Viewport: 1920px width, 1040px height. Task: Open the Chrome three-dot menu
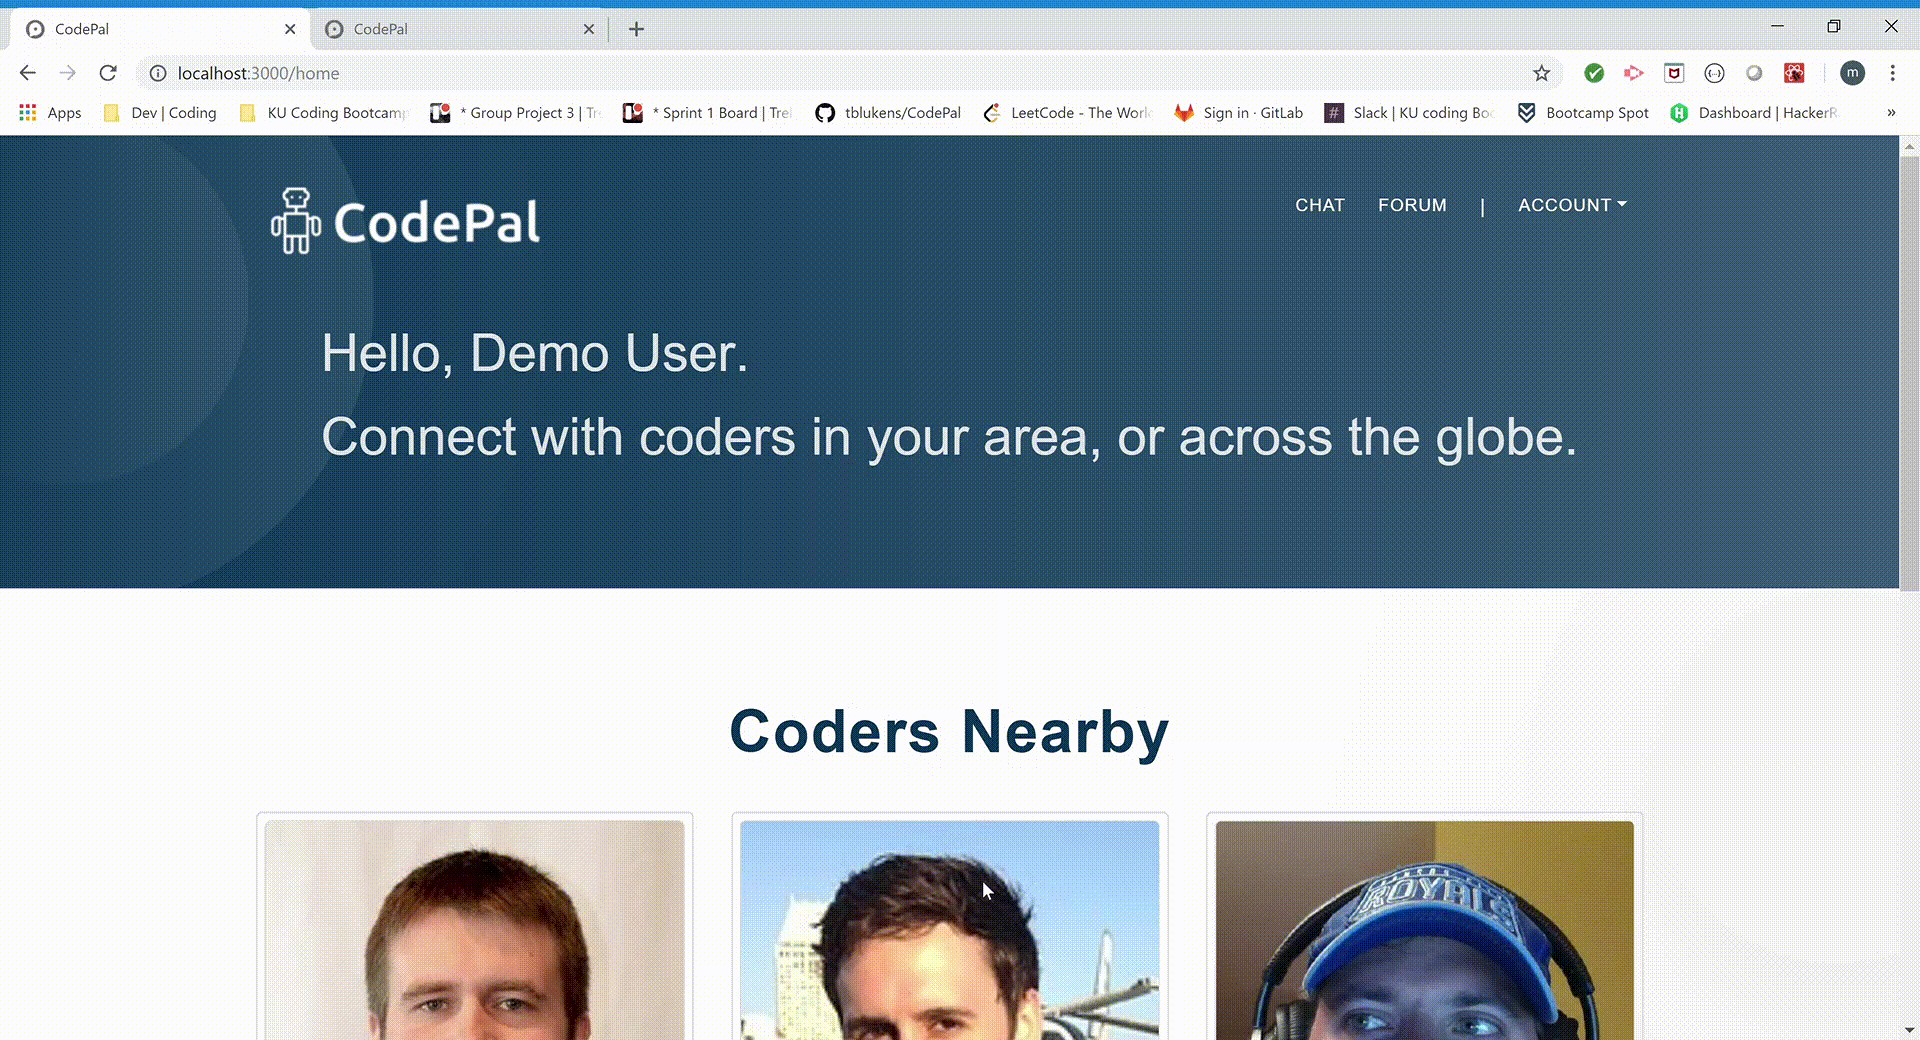point(1892,73)
